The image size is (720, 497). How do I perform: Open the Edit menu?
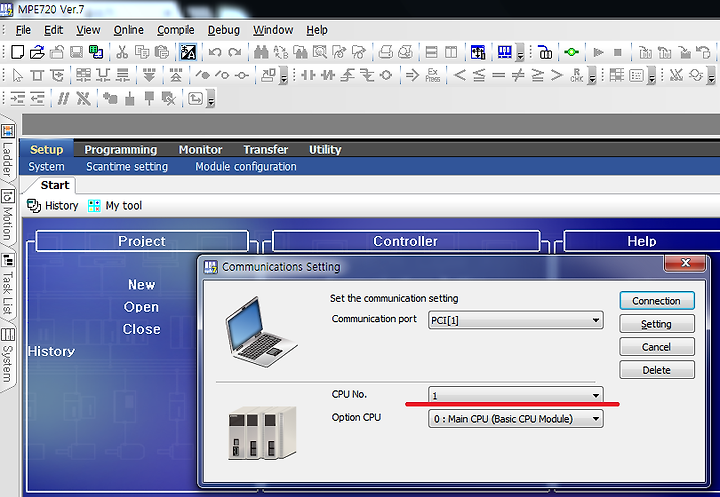[53, 30]
